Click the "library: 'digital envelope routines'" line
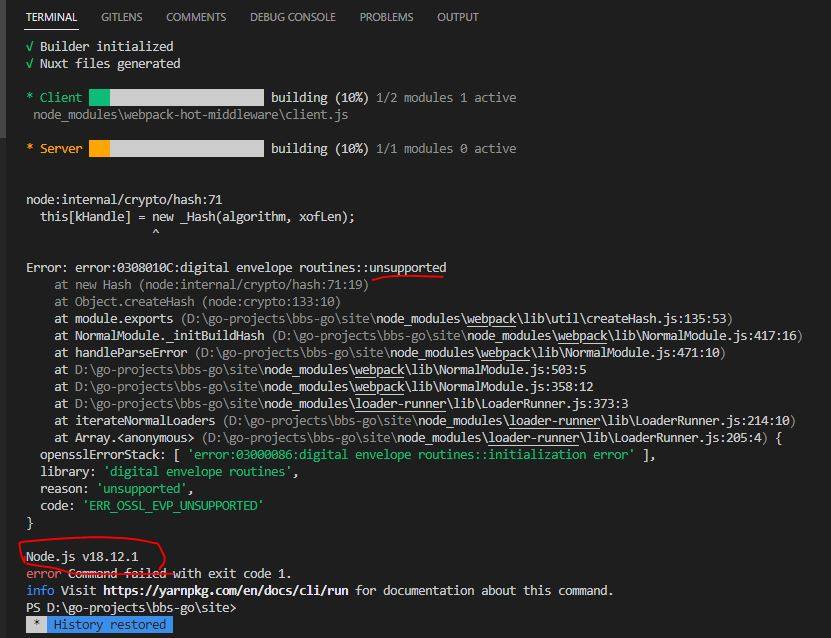The image size is (831, 638). 170,472
